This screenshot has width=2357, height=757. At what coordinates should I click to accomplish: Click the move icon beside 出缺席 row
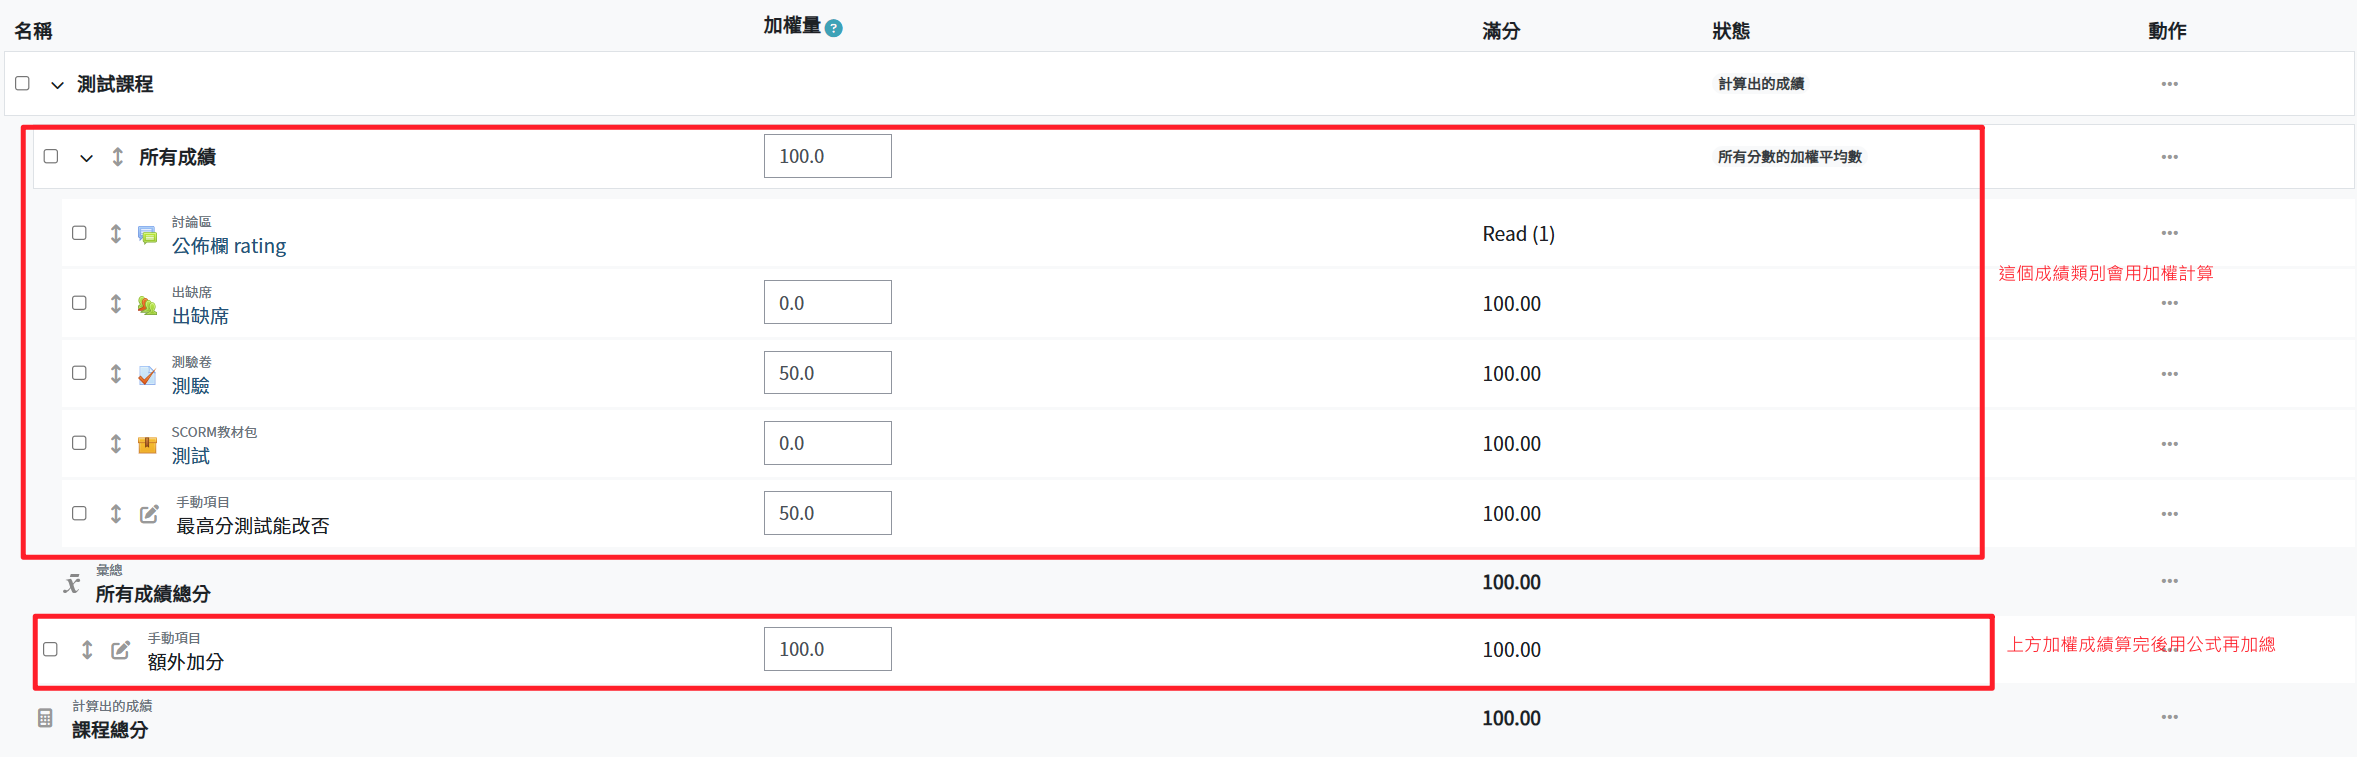point(116,304)
